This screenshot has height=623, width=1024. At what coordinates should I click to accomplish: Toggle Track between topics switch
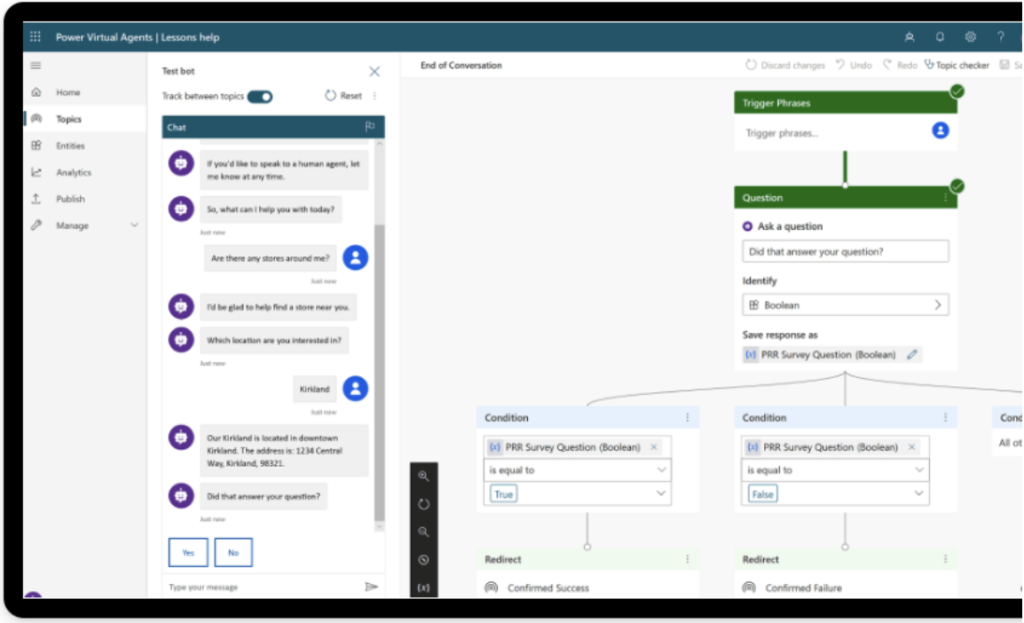(x=260, y=97)
